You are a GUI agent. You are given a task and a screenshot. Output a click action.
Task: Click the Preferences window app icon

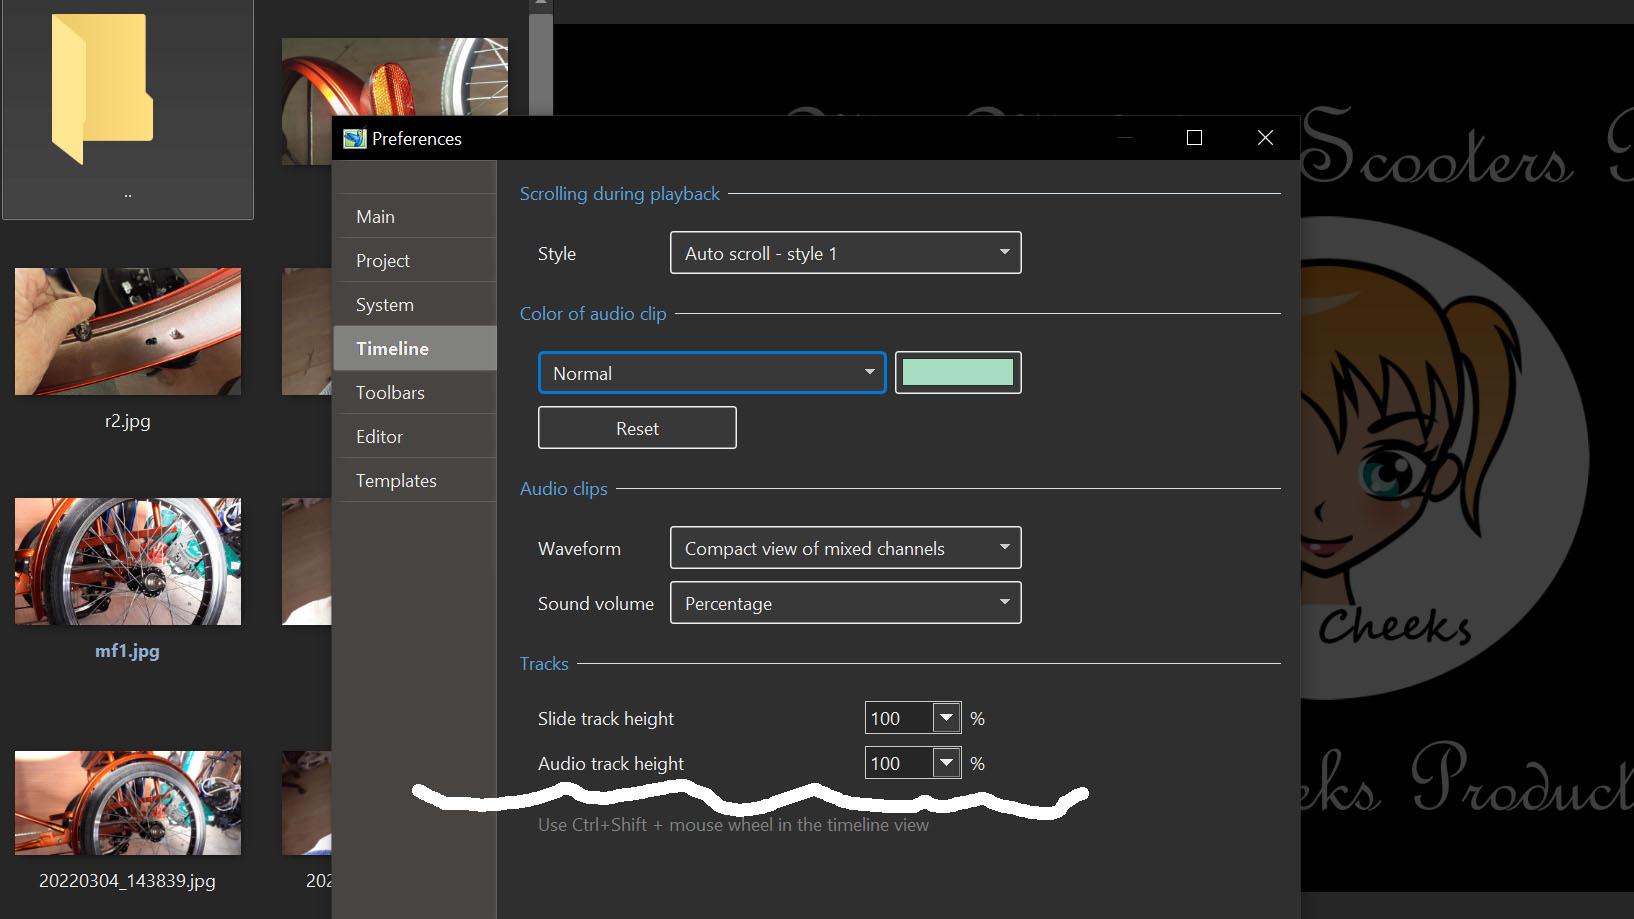[x=354, y=139]
